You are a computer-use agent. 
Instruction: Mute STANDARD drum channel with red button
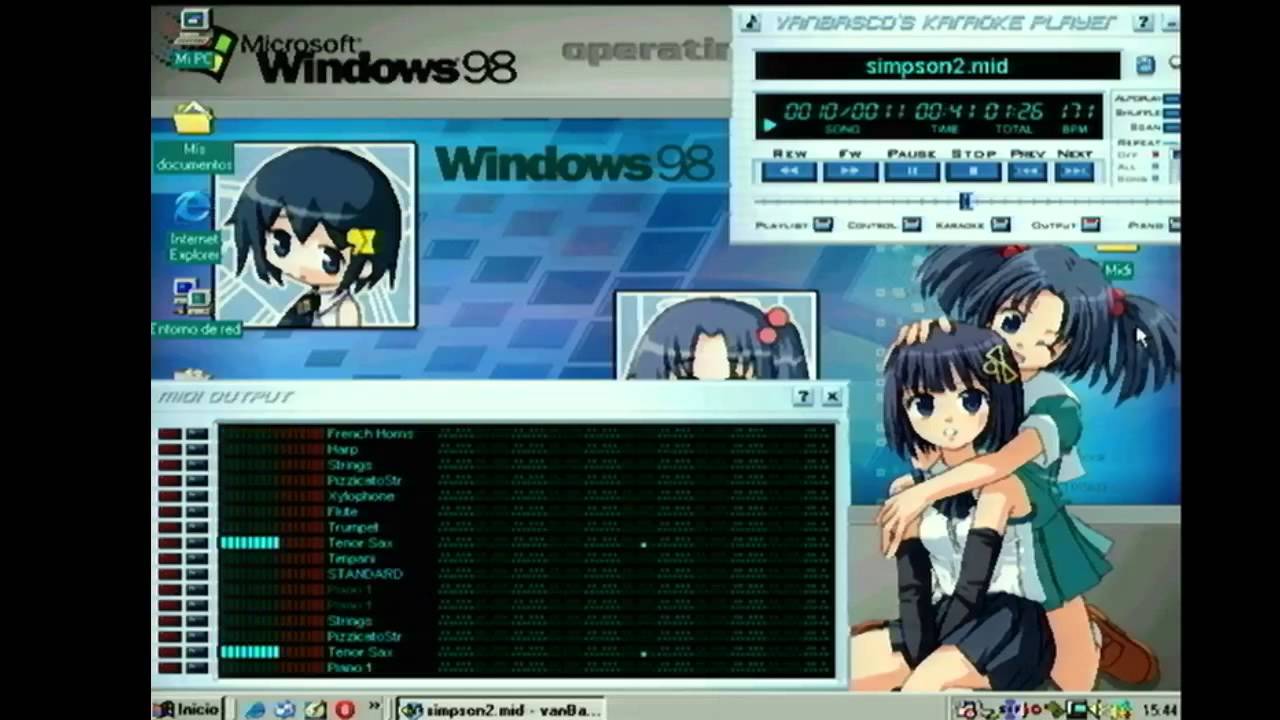coord(170,574)
